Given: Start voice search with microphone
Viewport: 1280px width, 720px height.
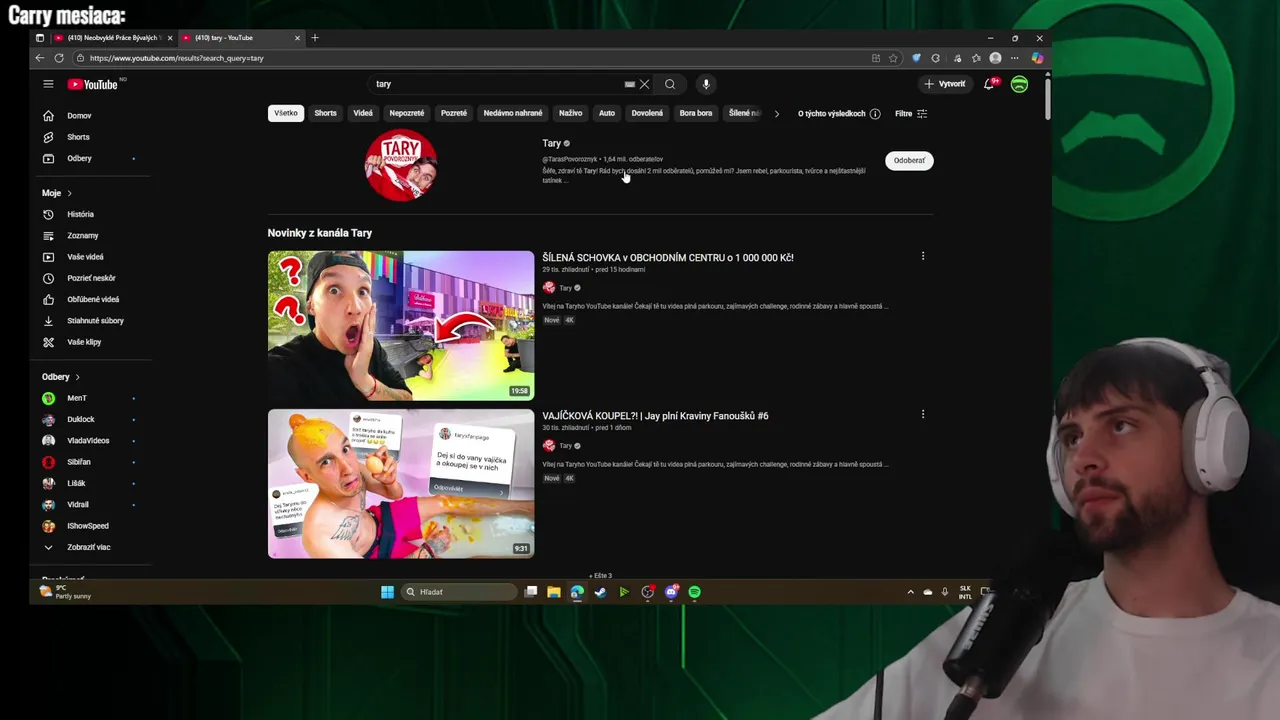Looking at the screenshot, I should pyautogui.click(x=706, y=84).
